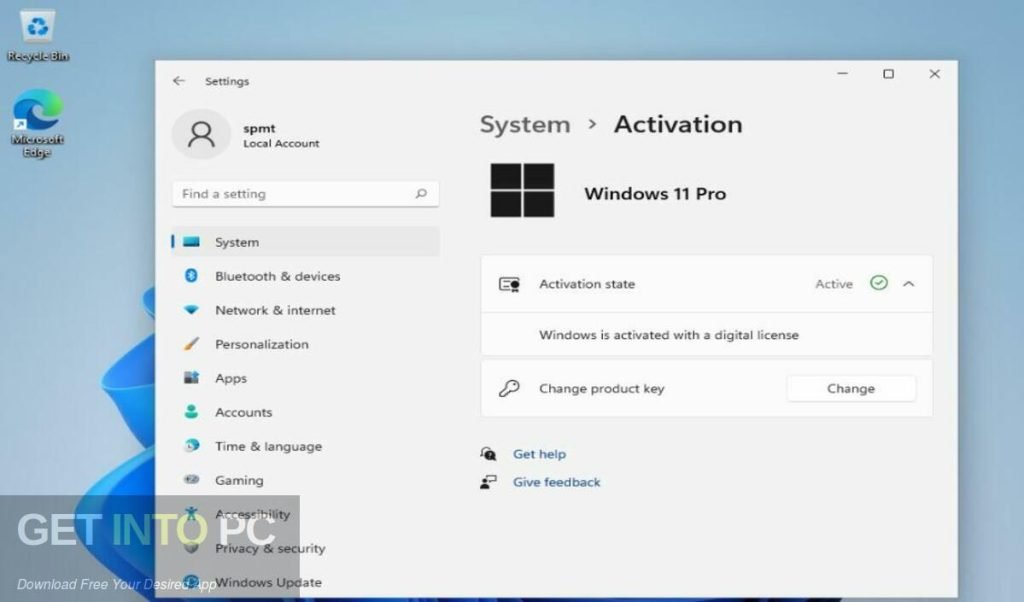Click the green Active checkmark icon

[878, 284]
